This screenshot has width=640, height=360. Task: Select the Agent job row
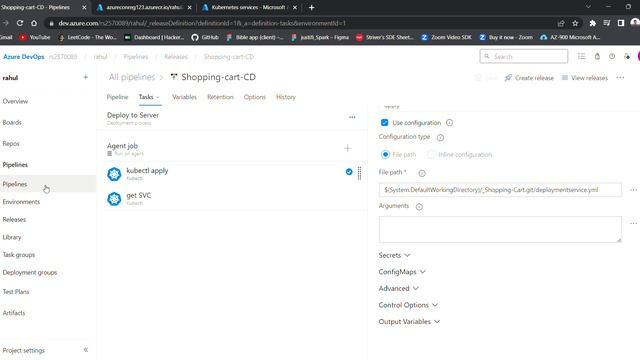(232, 149)
